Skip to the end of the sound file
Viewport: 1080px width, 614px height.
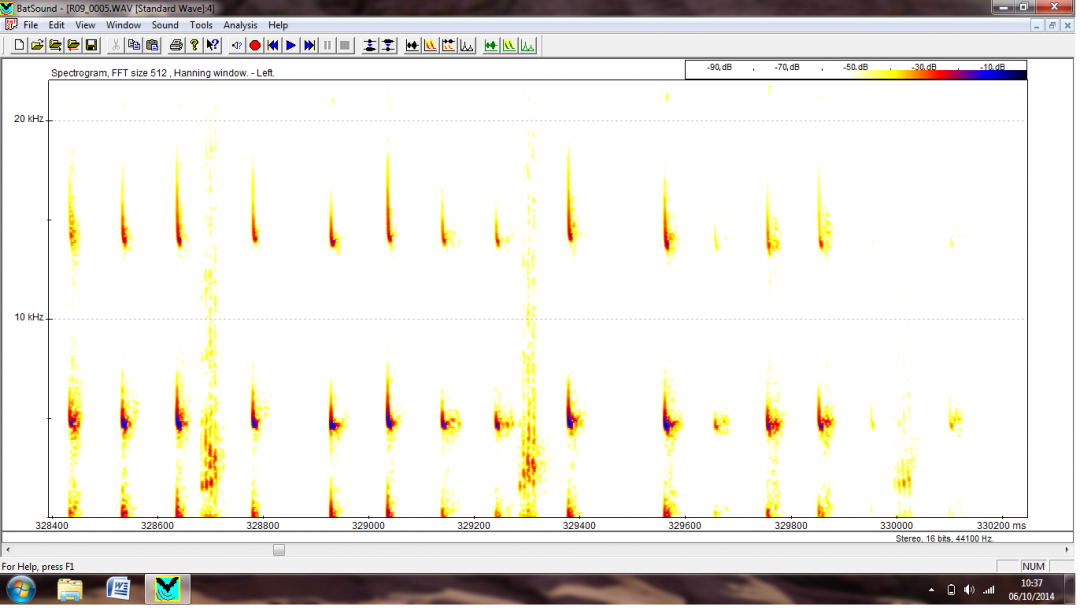[x=309, y=45]
